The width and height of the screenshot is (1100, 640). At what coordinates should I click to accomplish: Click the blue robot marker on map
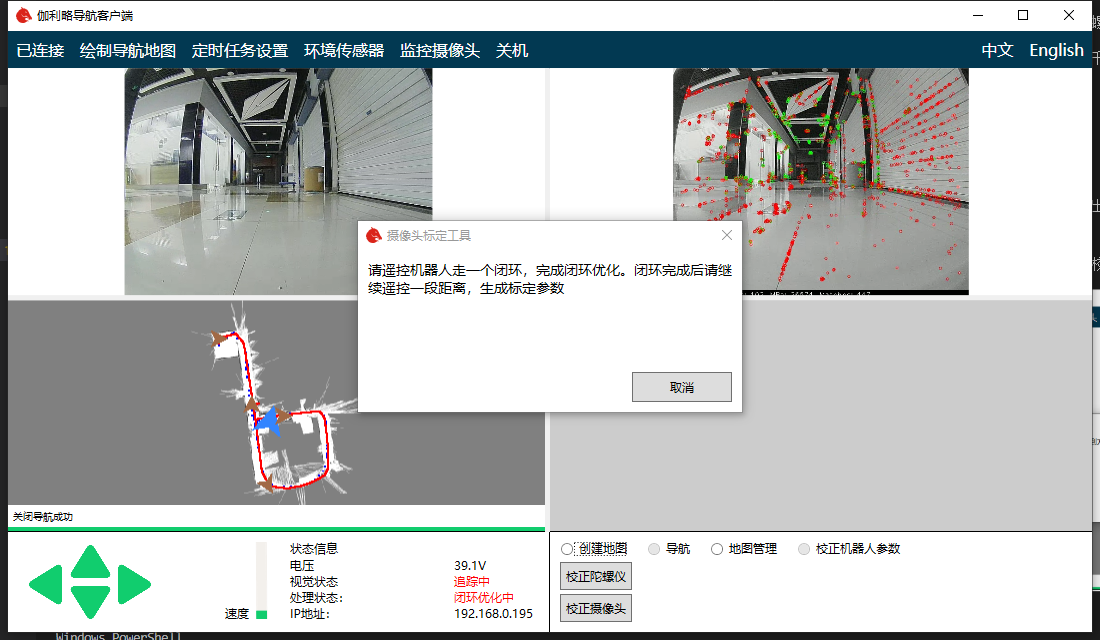pyautogui.click(x=267, y=423)
